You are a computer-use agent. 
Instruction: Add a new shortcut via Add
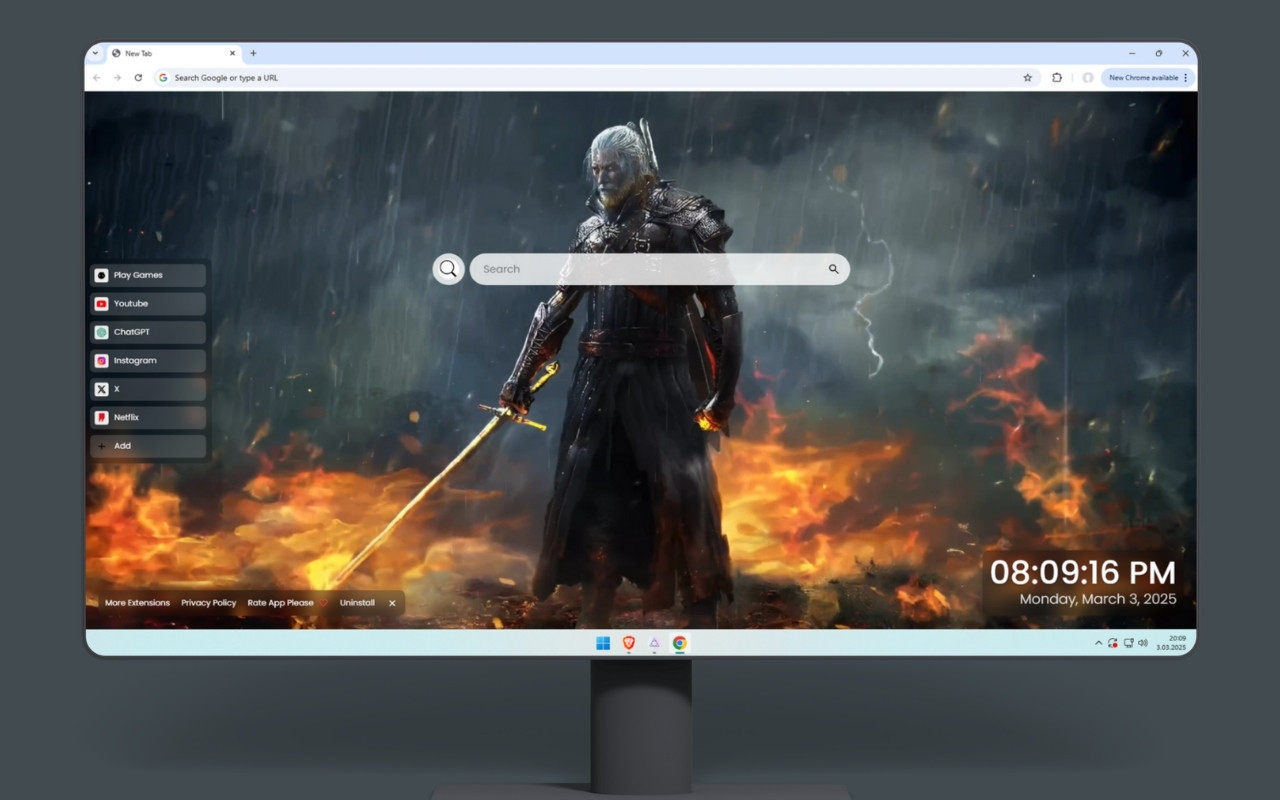148,446
